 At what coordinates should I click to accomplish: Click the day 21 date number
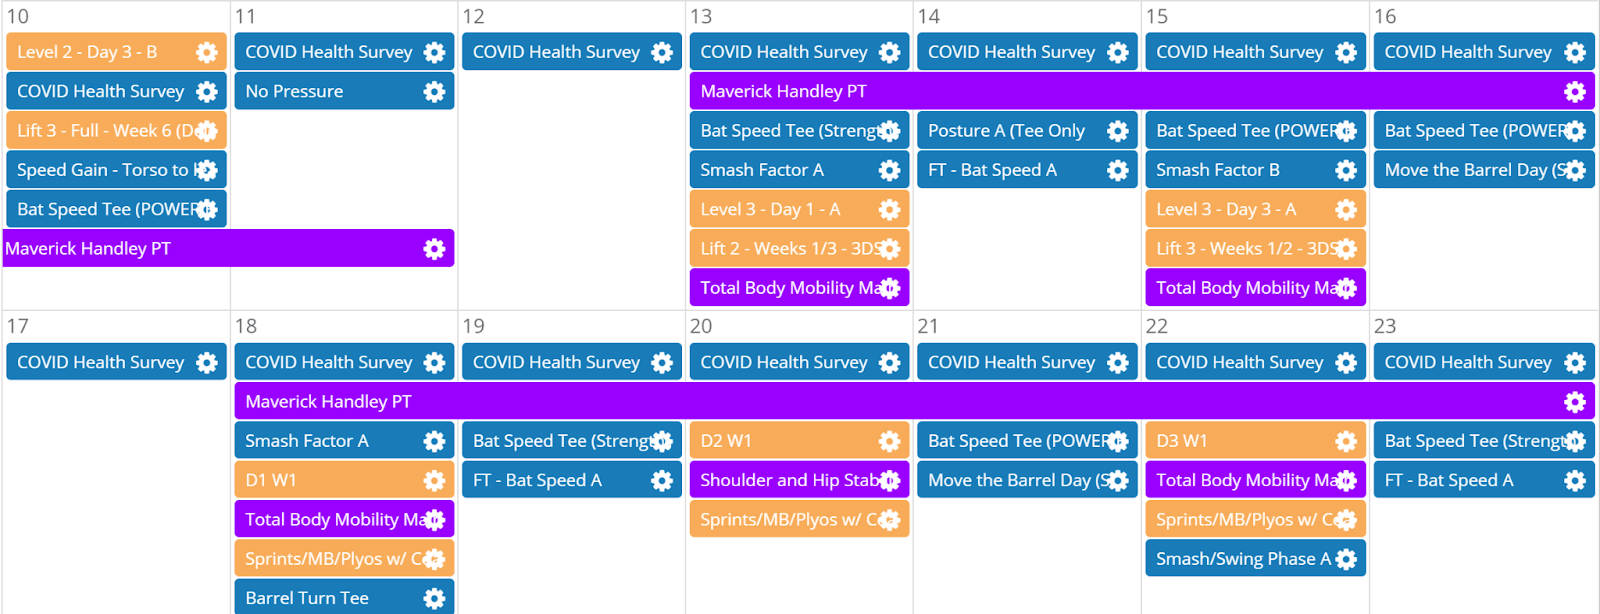[x=928, y=326]
